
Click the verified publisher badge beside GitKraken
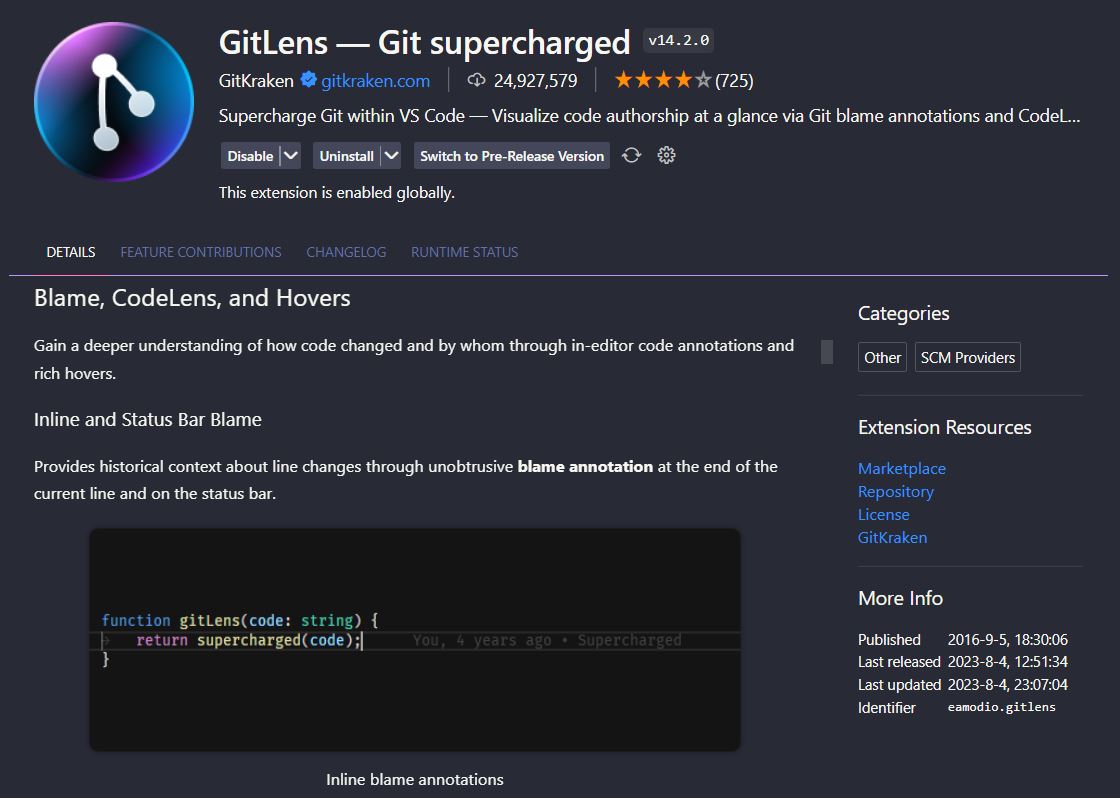coord(307,81)
